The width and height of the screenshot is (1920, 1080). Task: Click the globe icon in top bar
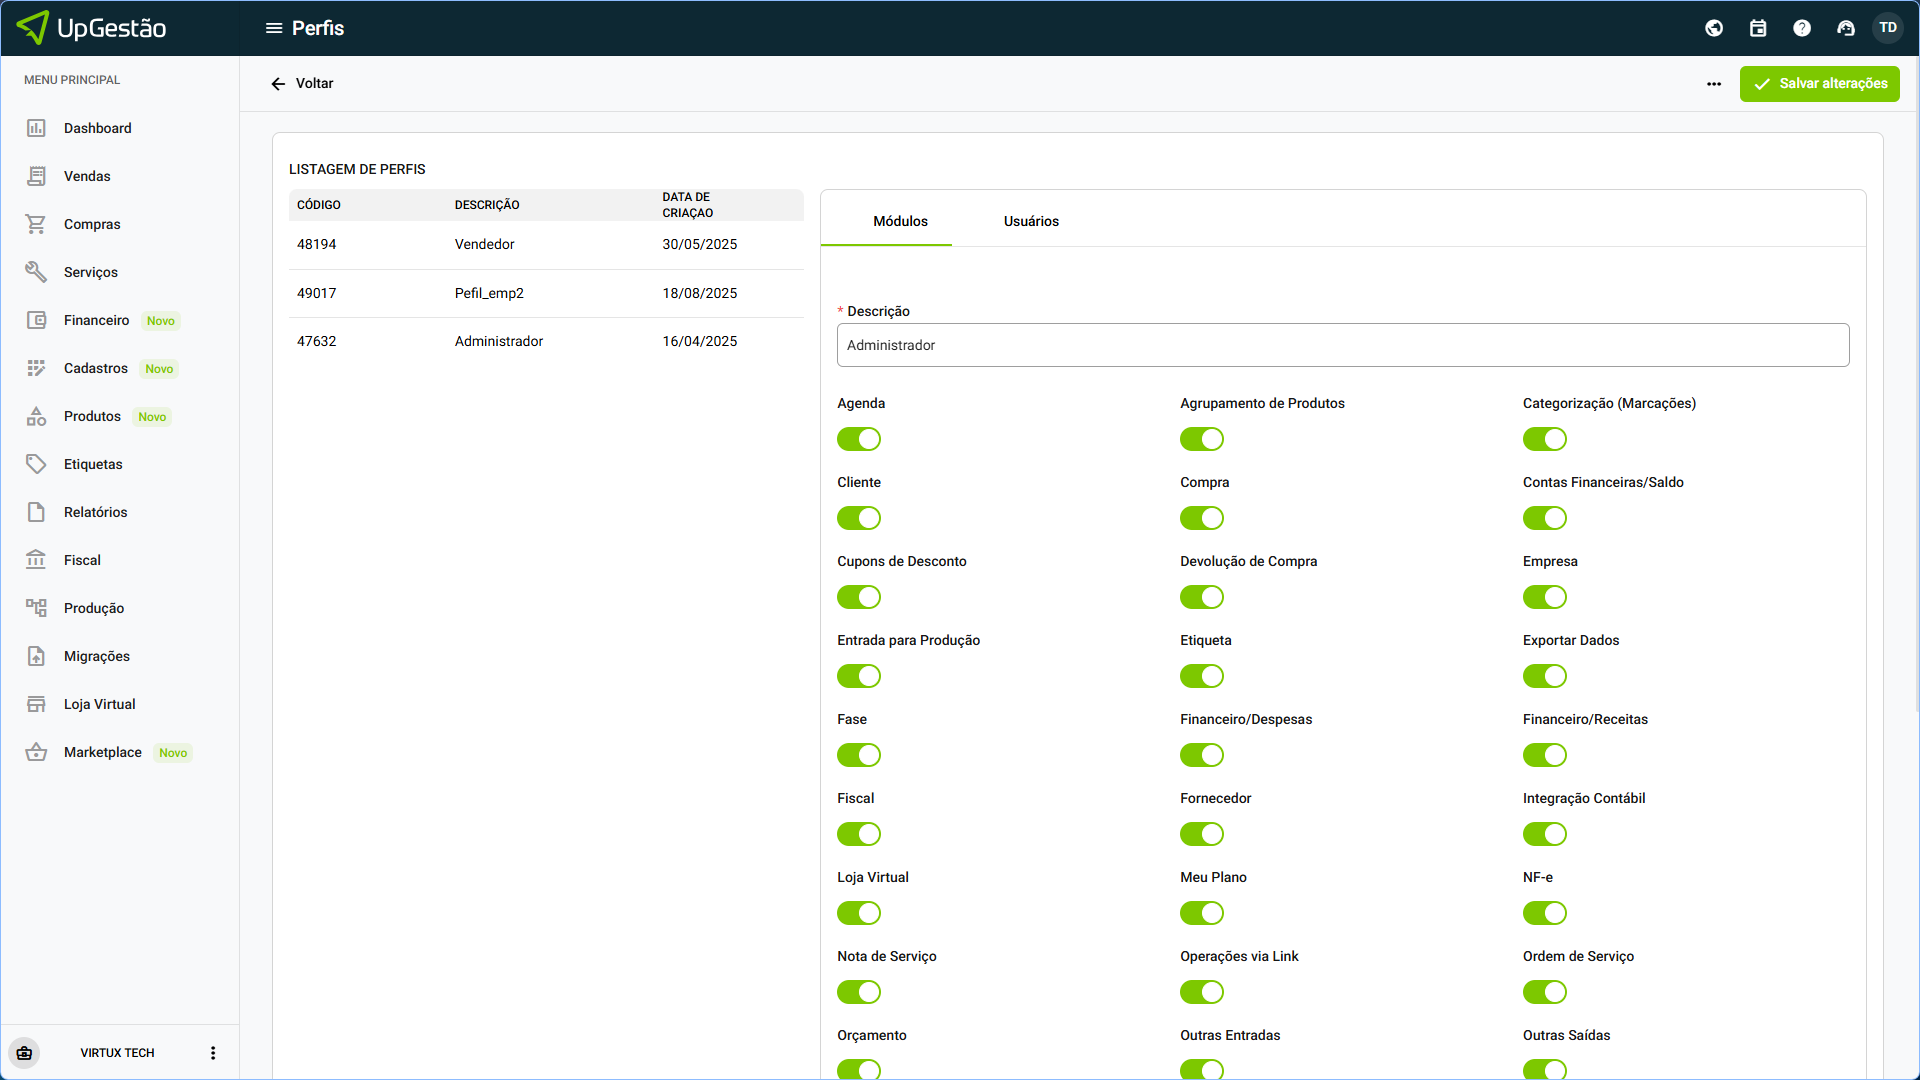pyautogui.click(x=1714, y=28)
